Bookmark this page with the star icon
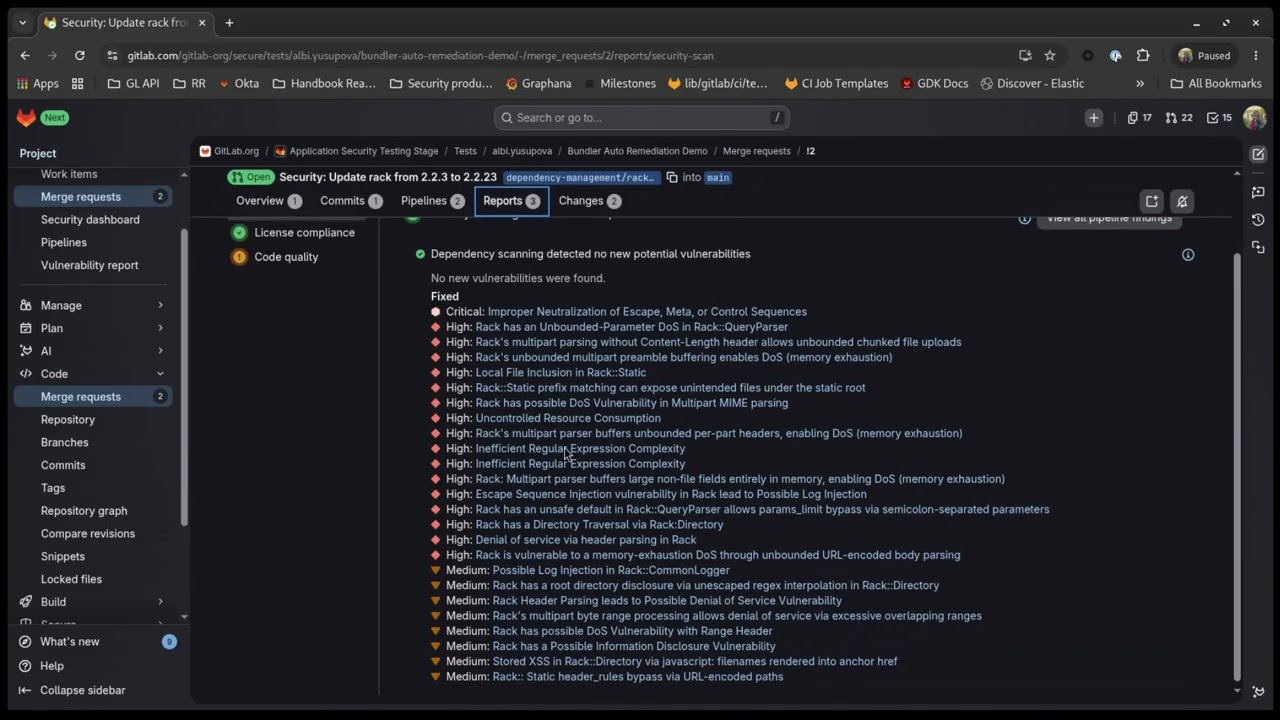1280x720 pixels. (1050, 56)
